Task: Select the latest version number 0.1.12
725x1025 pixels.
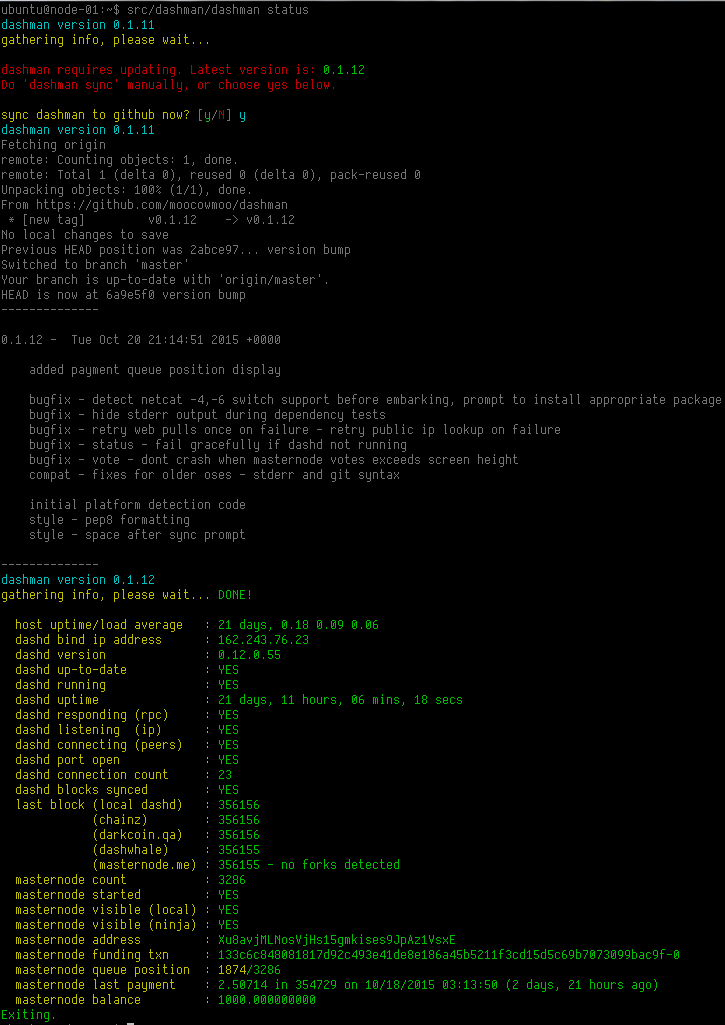Action: click(x=344, y=70)
